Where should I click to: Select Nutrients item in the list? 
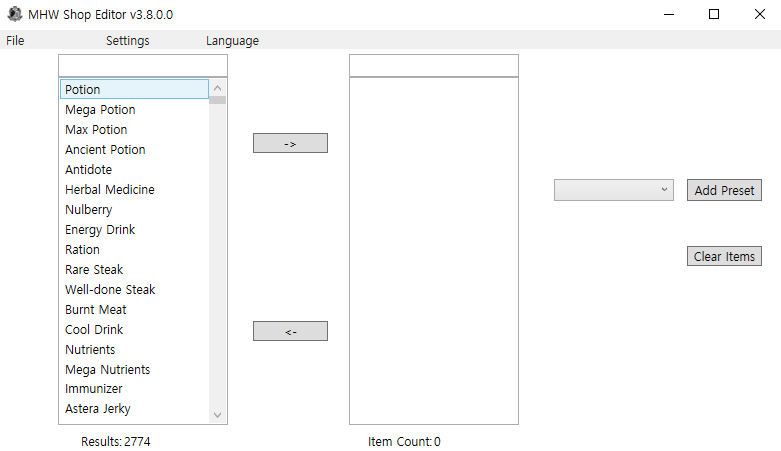tap(134, 349)
